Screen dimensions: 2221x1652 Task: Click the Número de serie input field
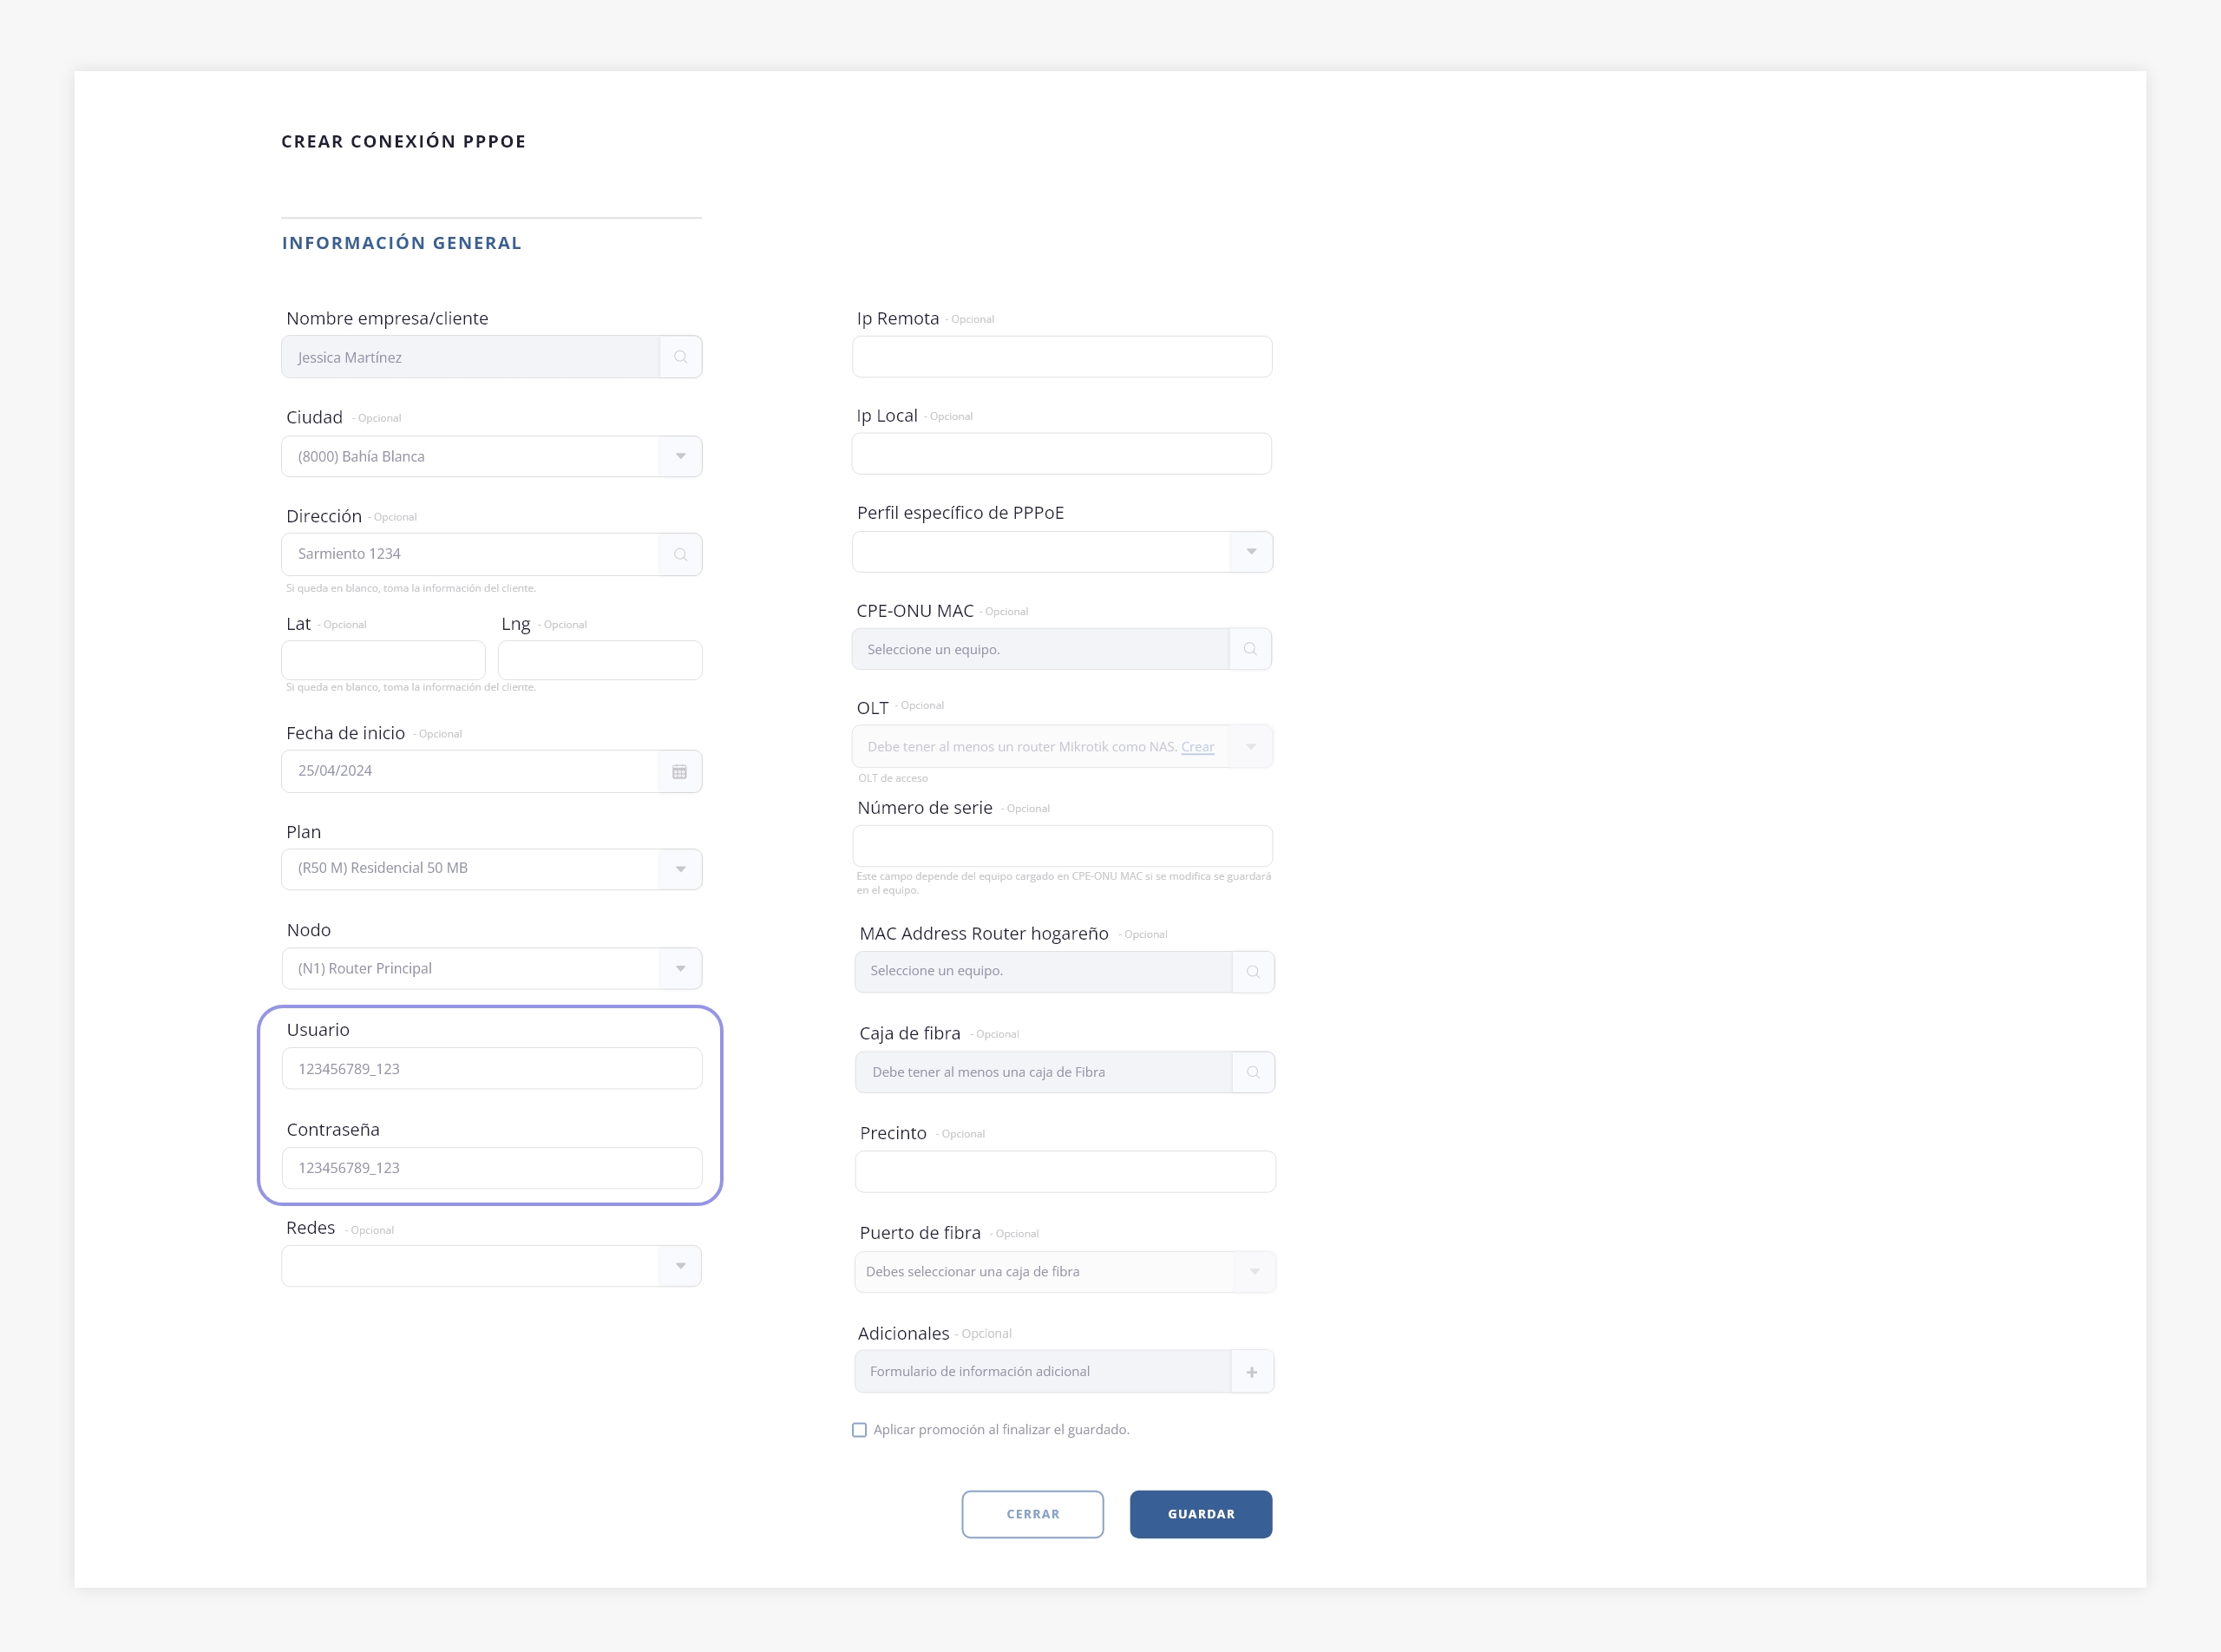(1061, 846)
